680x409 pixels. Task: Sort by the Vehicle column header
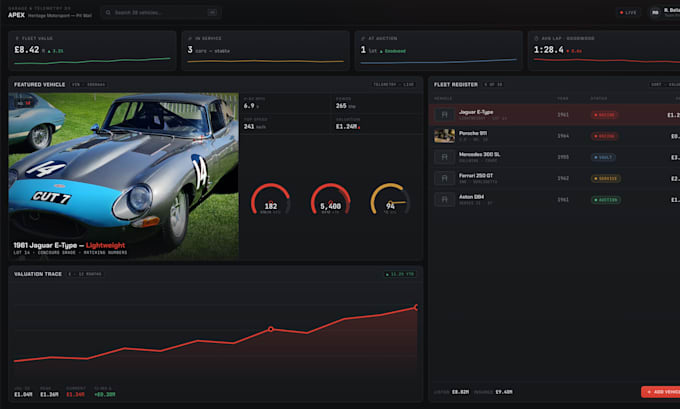click(x=443, y=98)
